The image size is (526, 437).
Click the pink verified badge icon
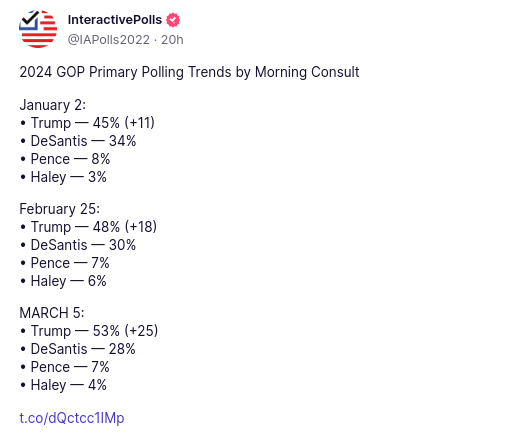coord(173,20)
